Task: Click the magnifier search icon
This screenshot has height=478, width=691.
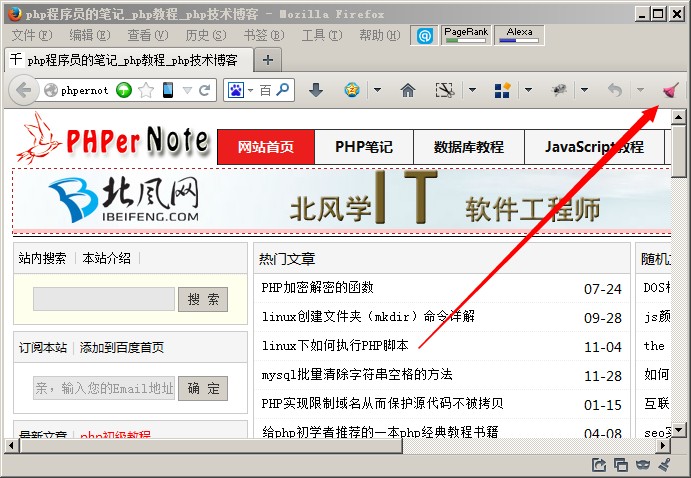Action: coord(283,89)
